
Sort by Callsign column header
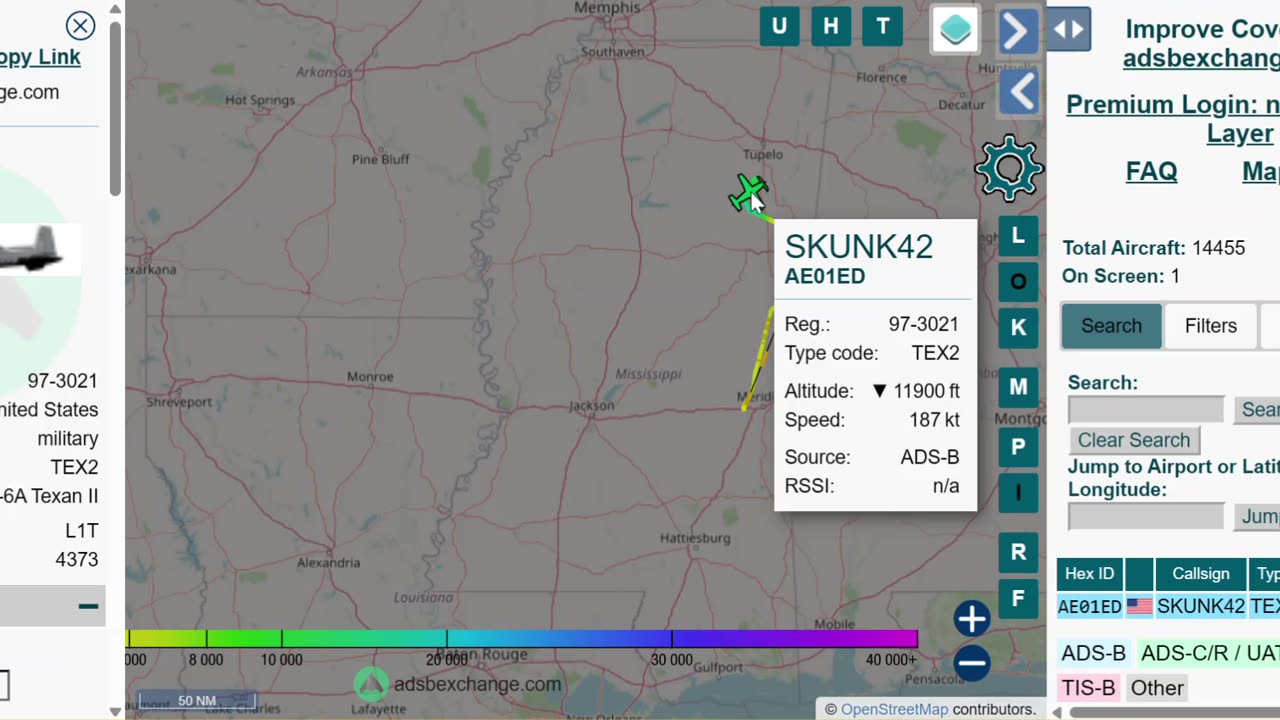click(1200, 574)
